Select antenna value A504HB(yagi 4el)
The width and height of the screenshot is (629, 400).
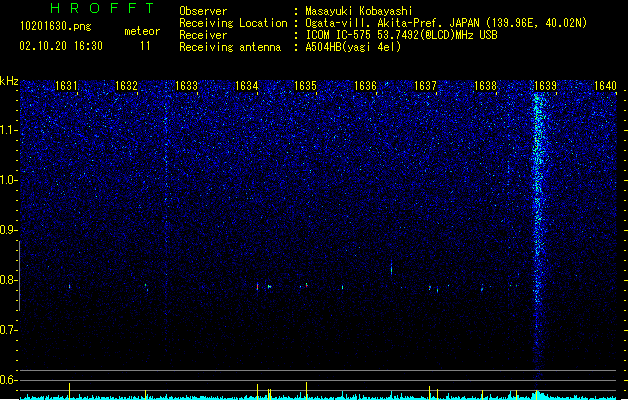[353, 47]
